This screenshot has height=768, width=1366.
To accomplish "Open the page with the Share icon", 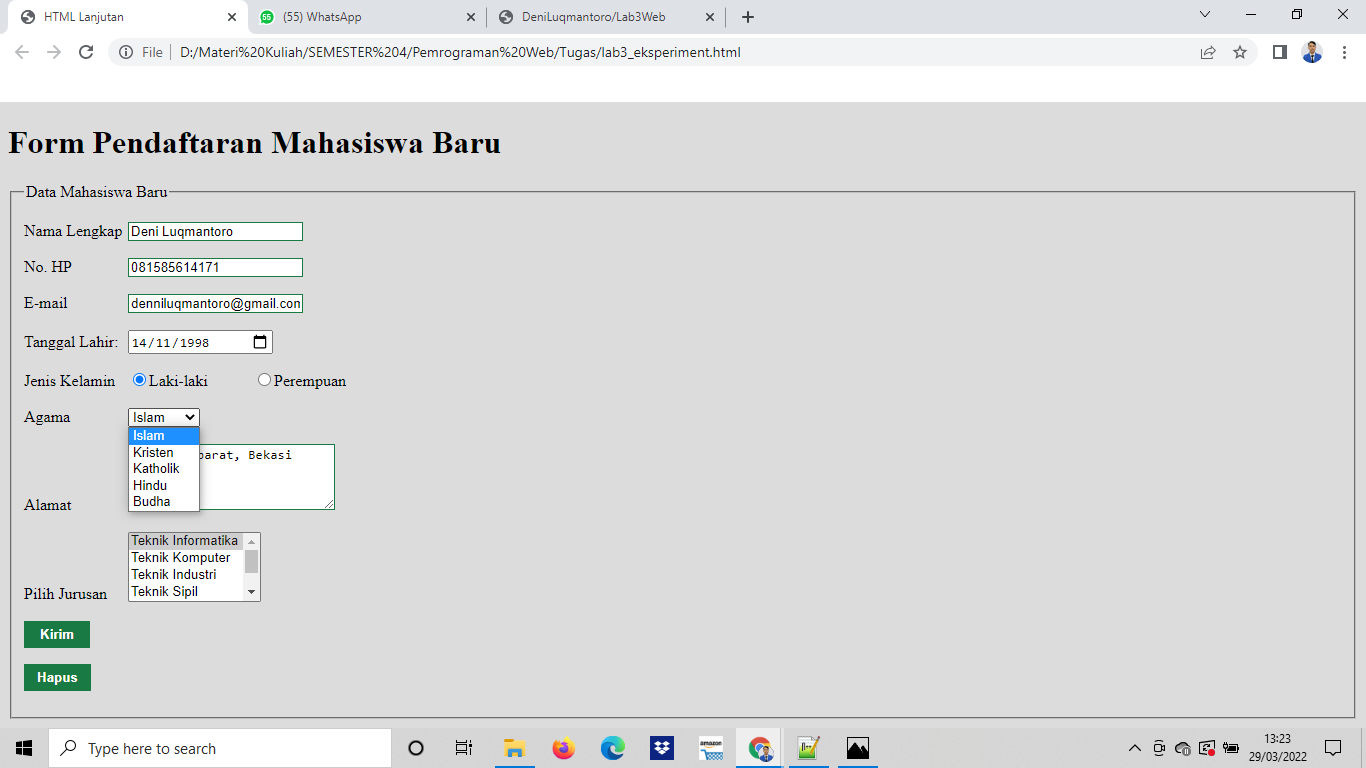I will click(1207, 52).
